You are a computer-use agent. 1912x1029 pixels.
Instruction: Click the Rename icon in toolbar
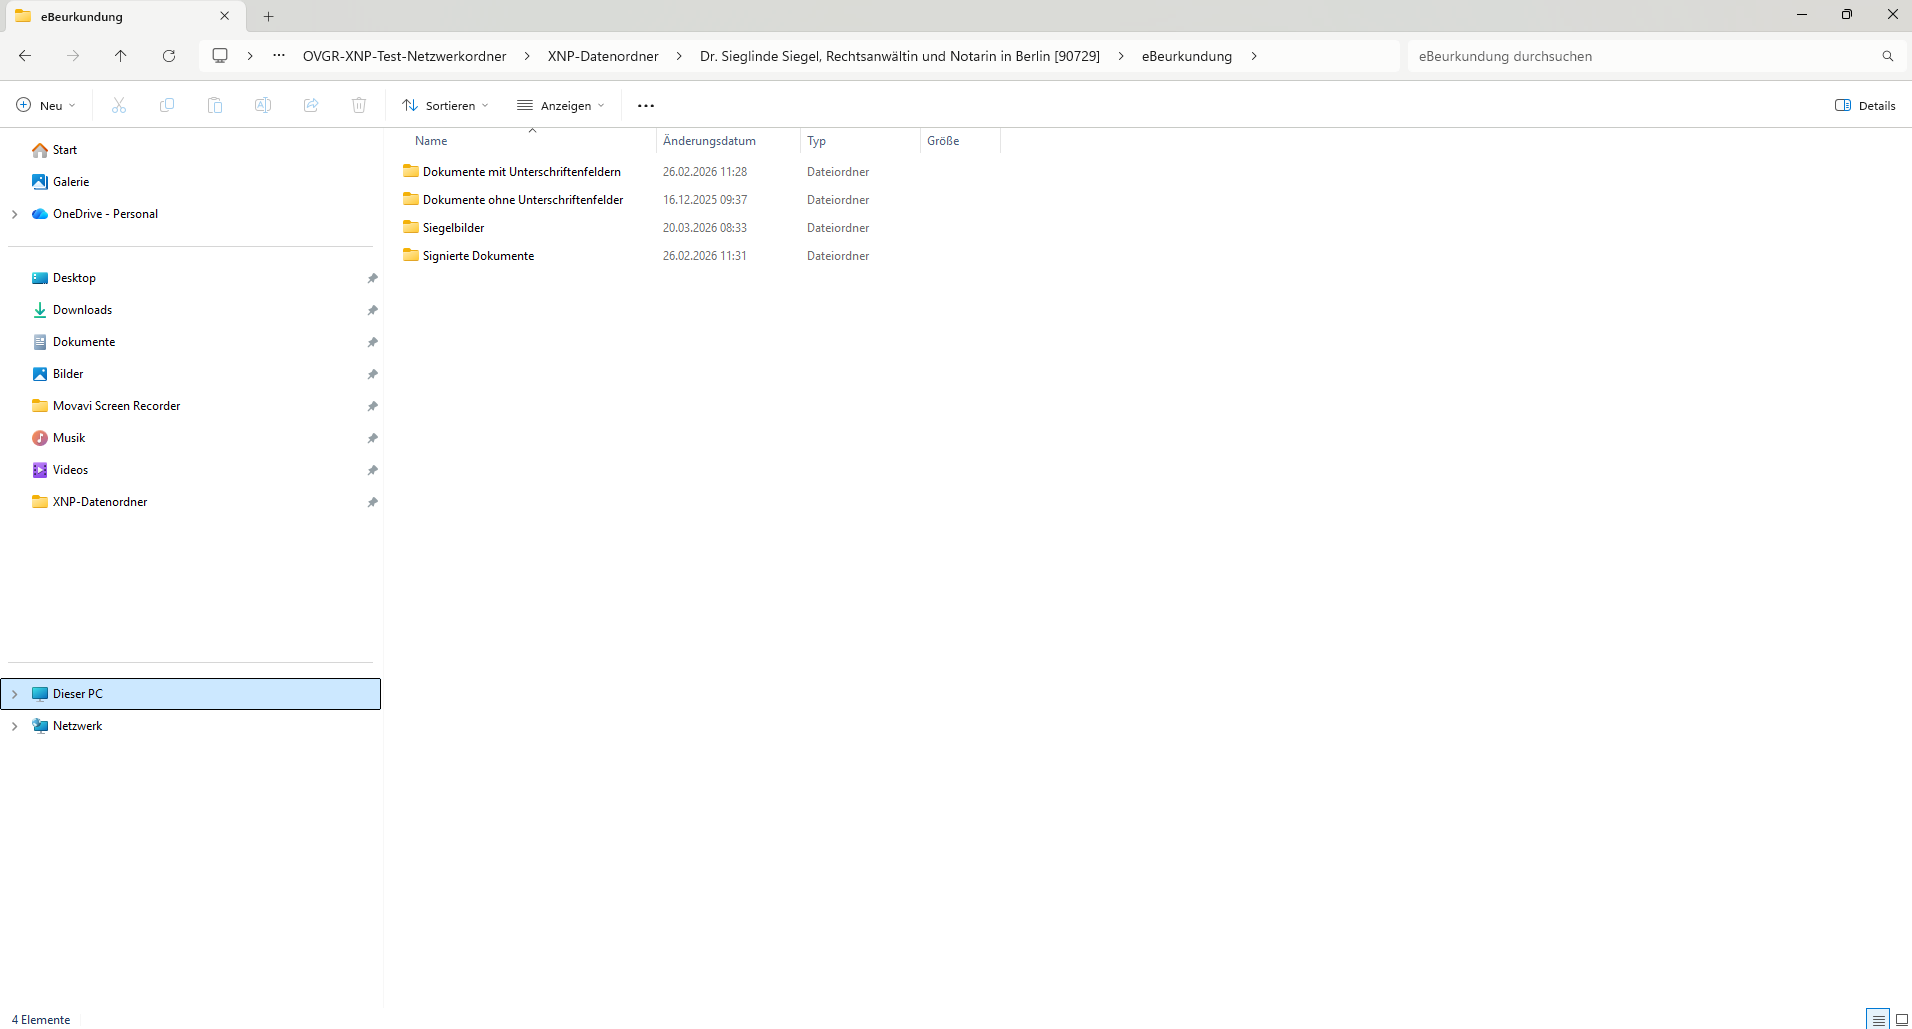click(x=263, y=105)
